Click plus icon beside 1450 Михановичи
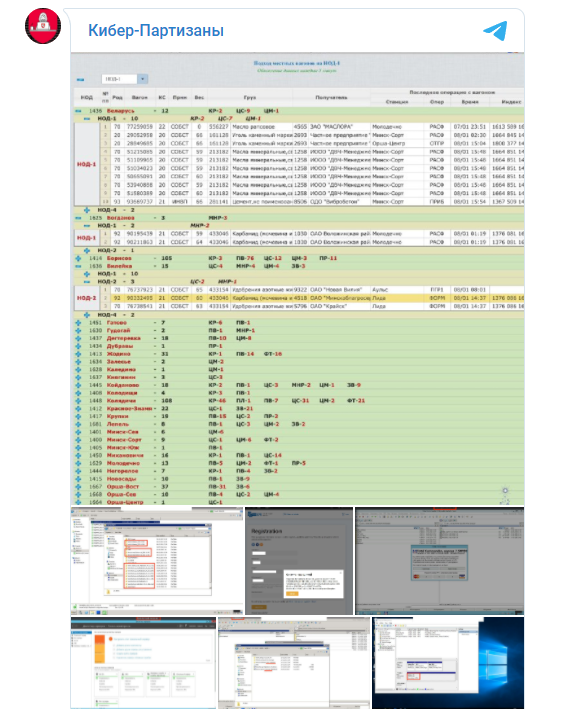This screenshot has height=709, width=583. coord(78,455)
